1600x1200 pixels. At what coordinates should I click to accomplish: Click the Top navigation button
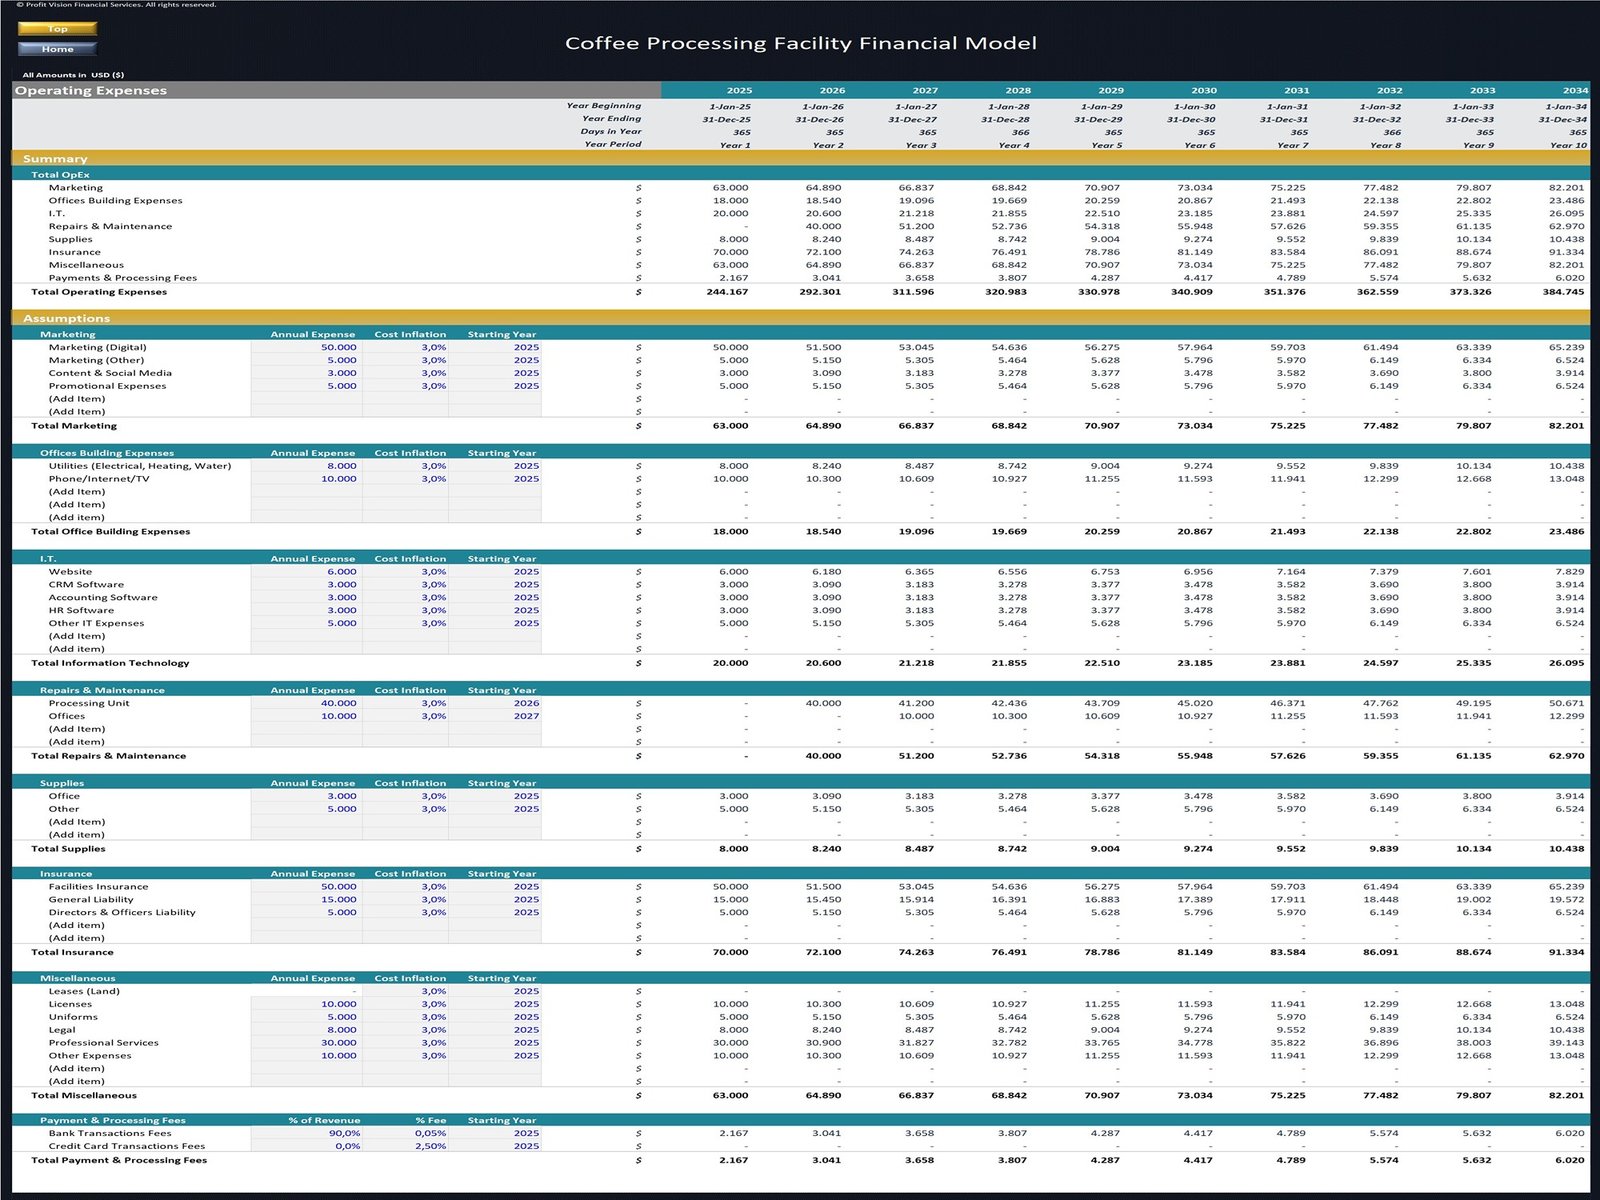(58, 28)
